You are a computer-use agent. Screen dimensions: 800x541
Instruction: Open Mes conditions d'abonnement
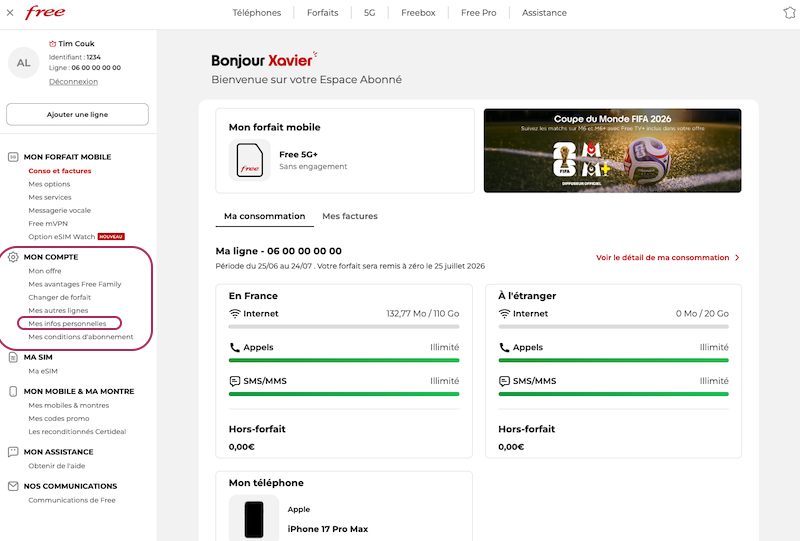[x=81, y=337]
